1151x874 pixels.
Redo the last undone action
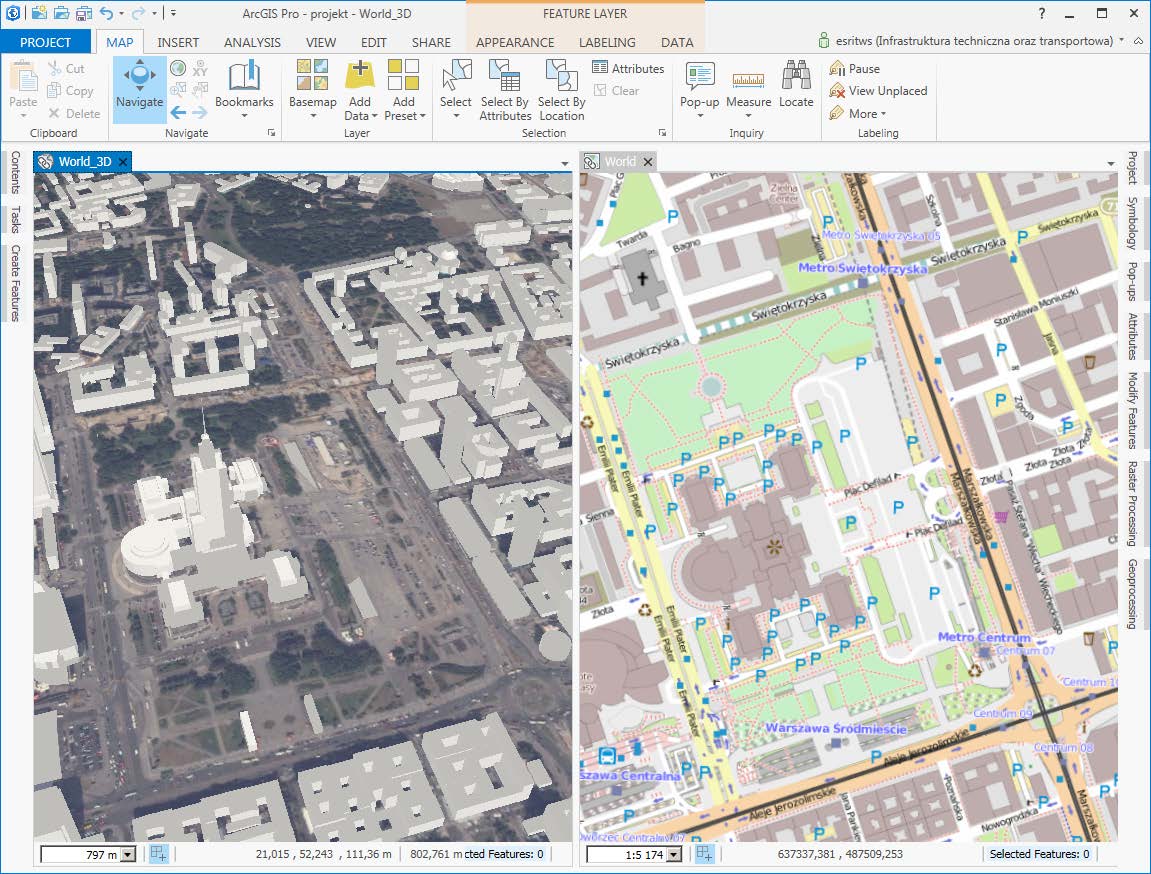[x=138, y=13]
